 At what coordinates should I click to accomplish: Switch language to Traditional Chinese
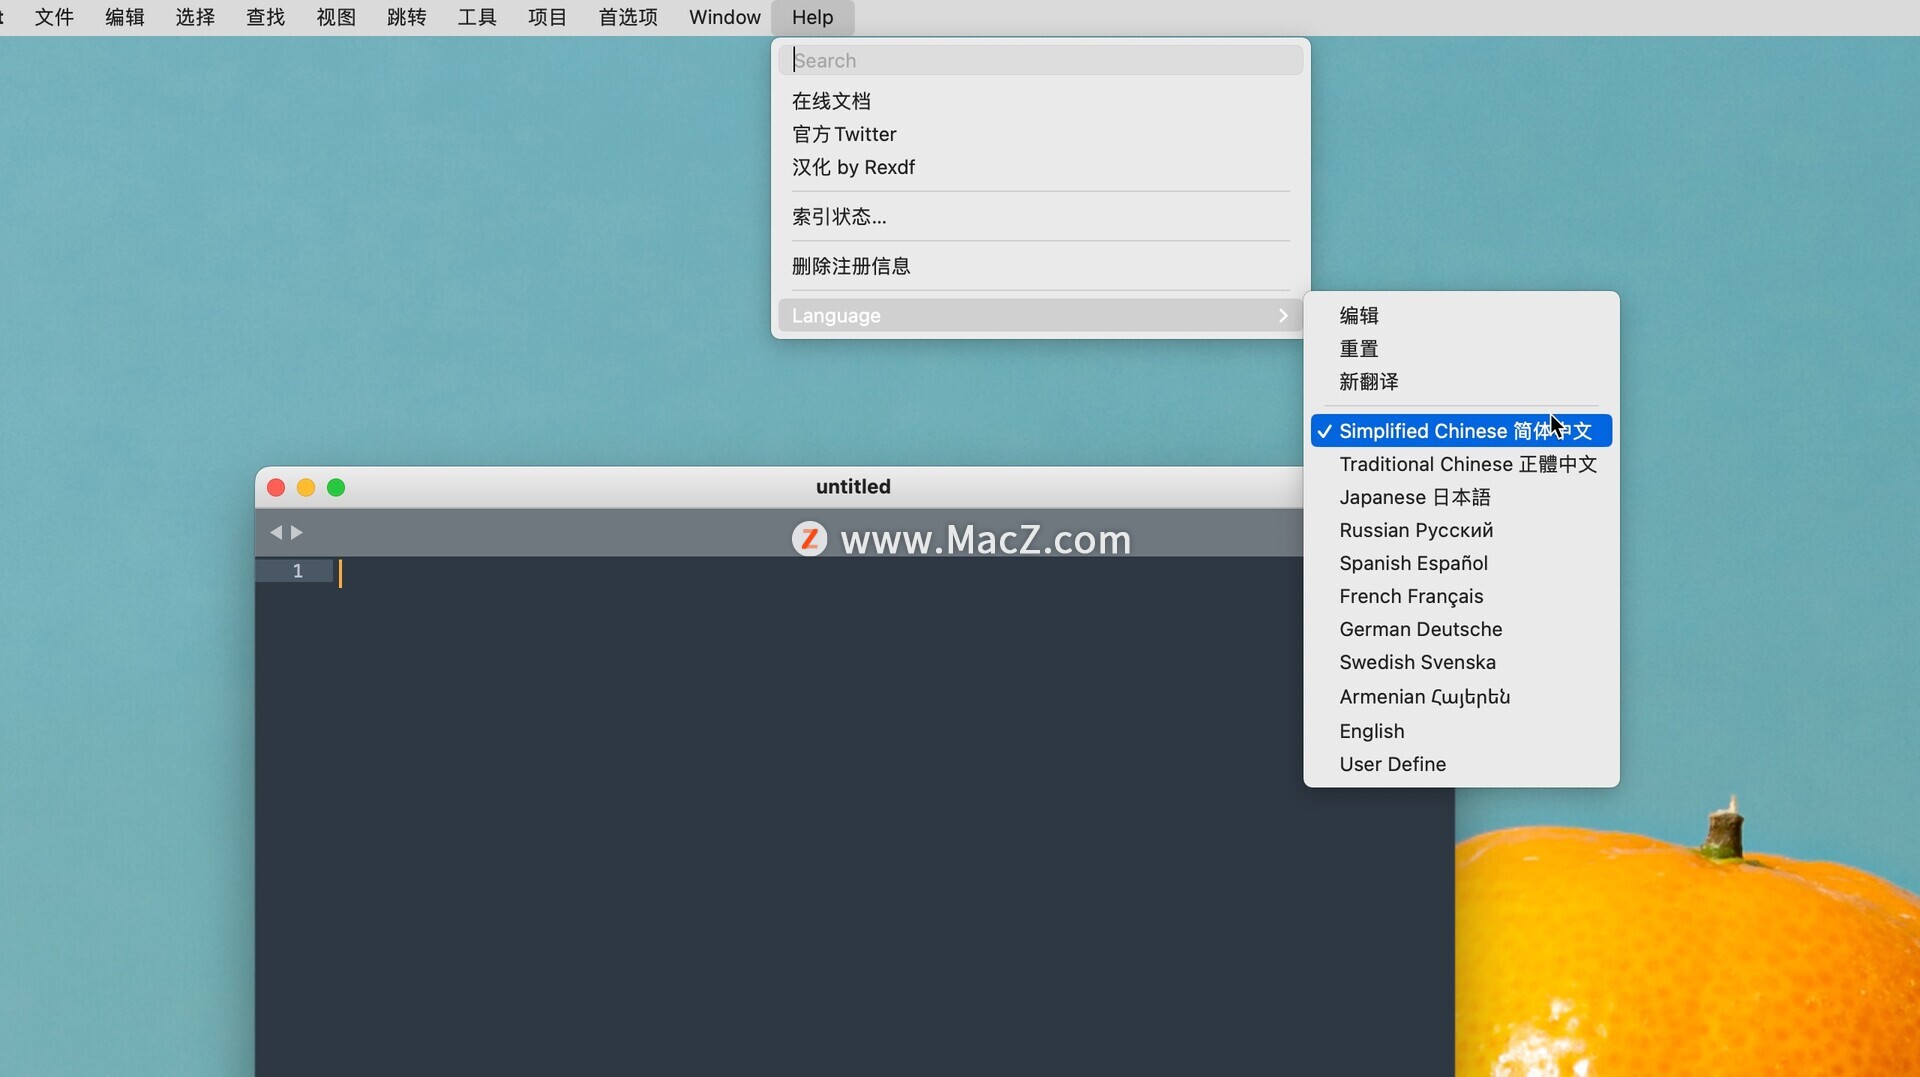(x=1467, y=464)
